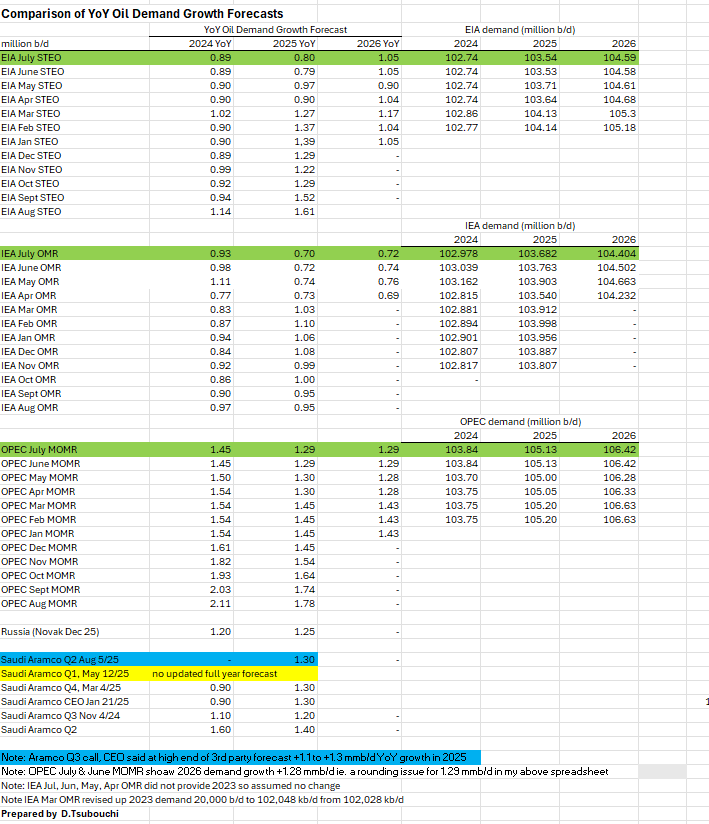Viewport: 709px width, 824px height.
Task: Select the EIA Feb STEO value 1.37
Action: (304, 128)
